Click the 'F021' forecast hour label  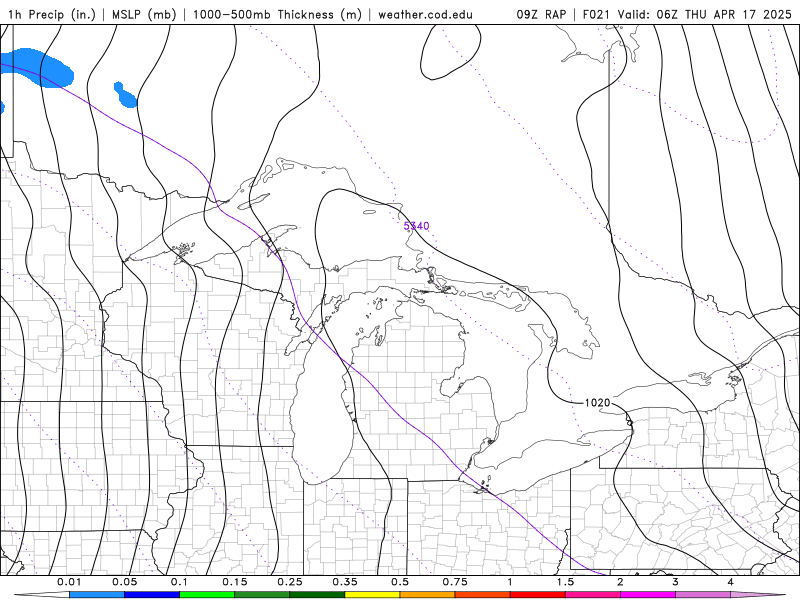coord(597,14)
